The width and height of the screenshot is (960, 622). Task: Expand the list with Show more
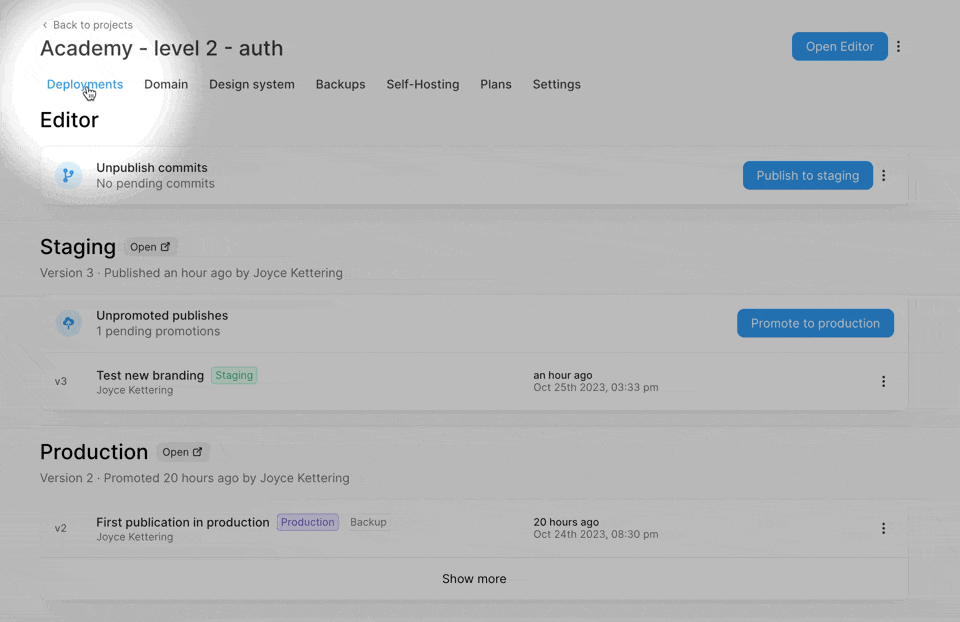[474, 579]
